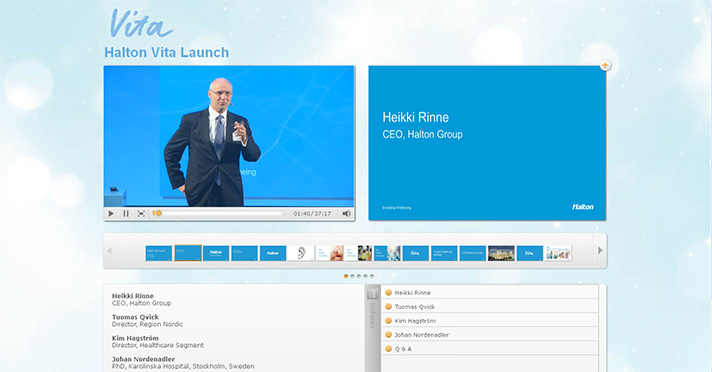712x372 pixels.
Task: Open the Indexes panel tab icon
Action: point(372,293)
